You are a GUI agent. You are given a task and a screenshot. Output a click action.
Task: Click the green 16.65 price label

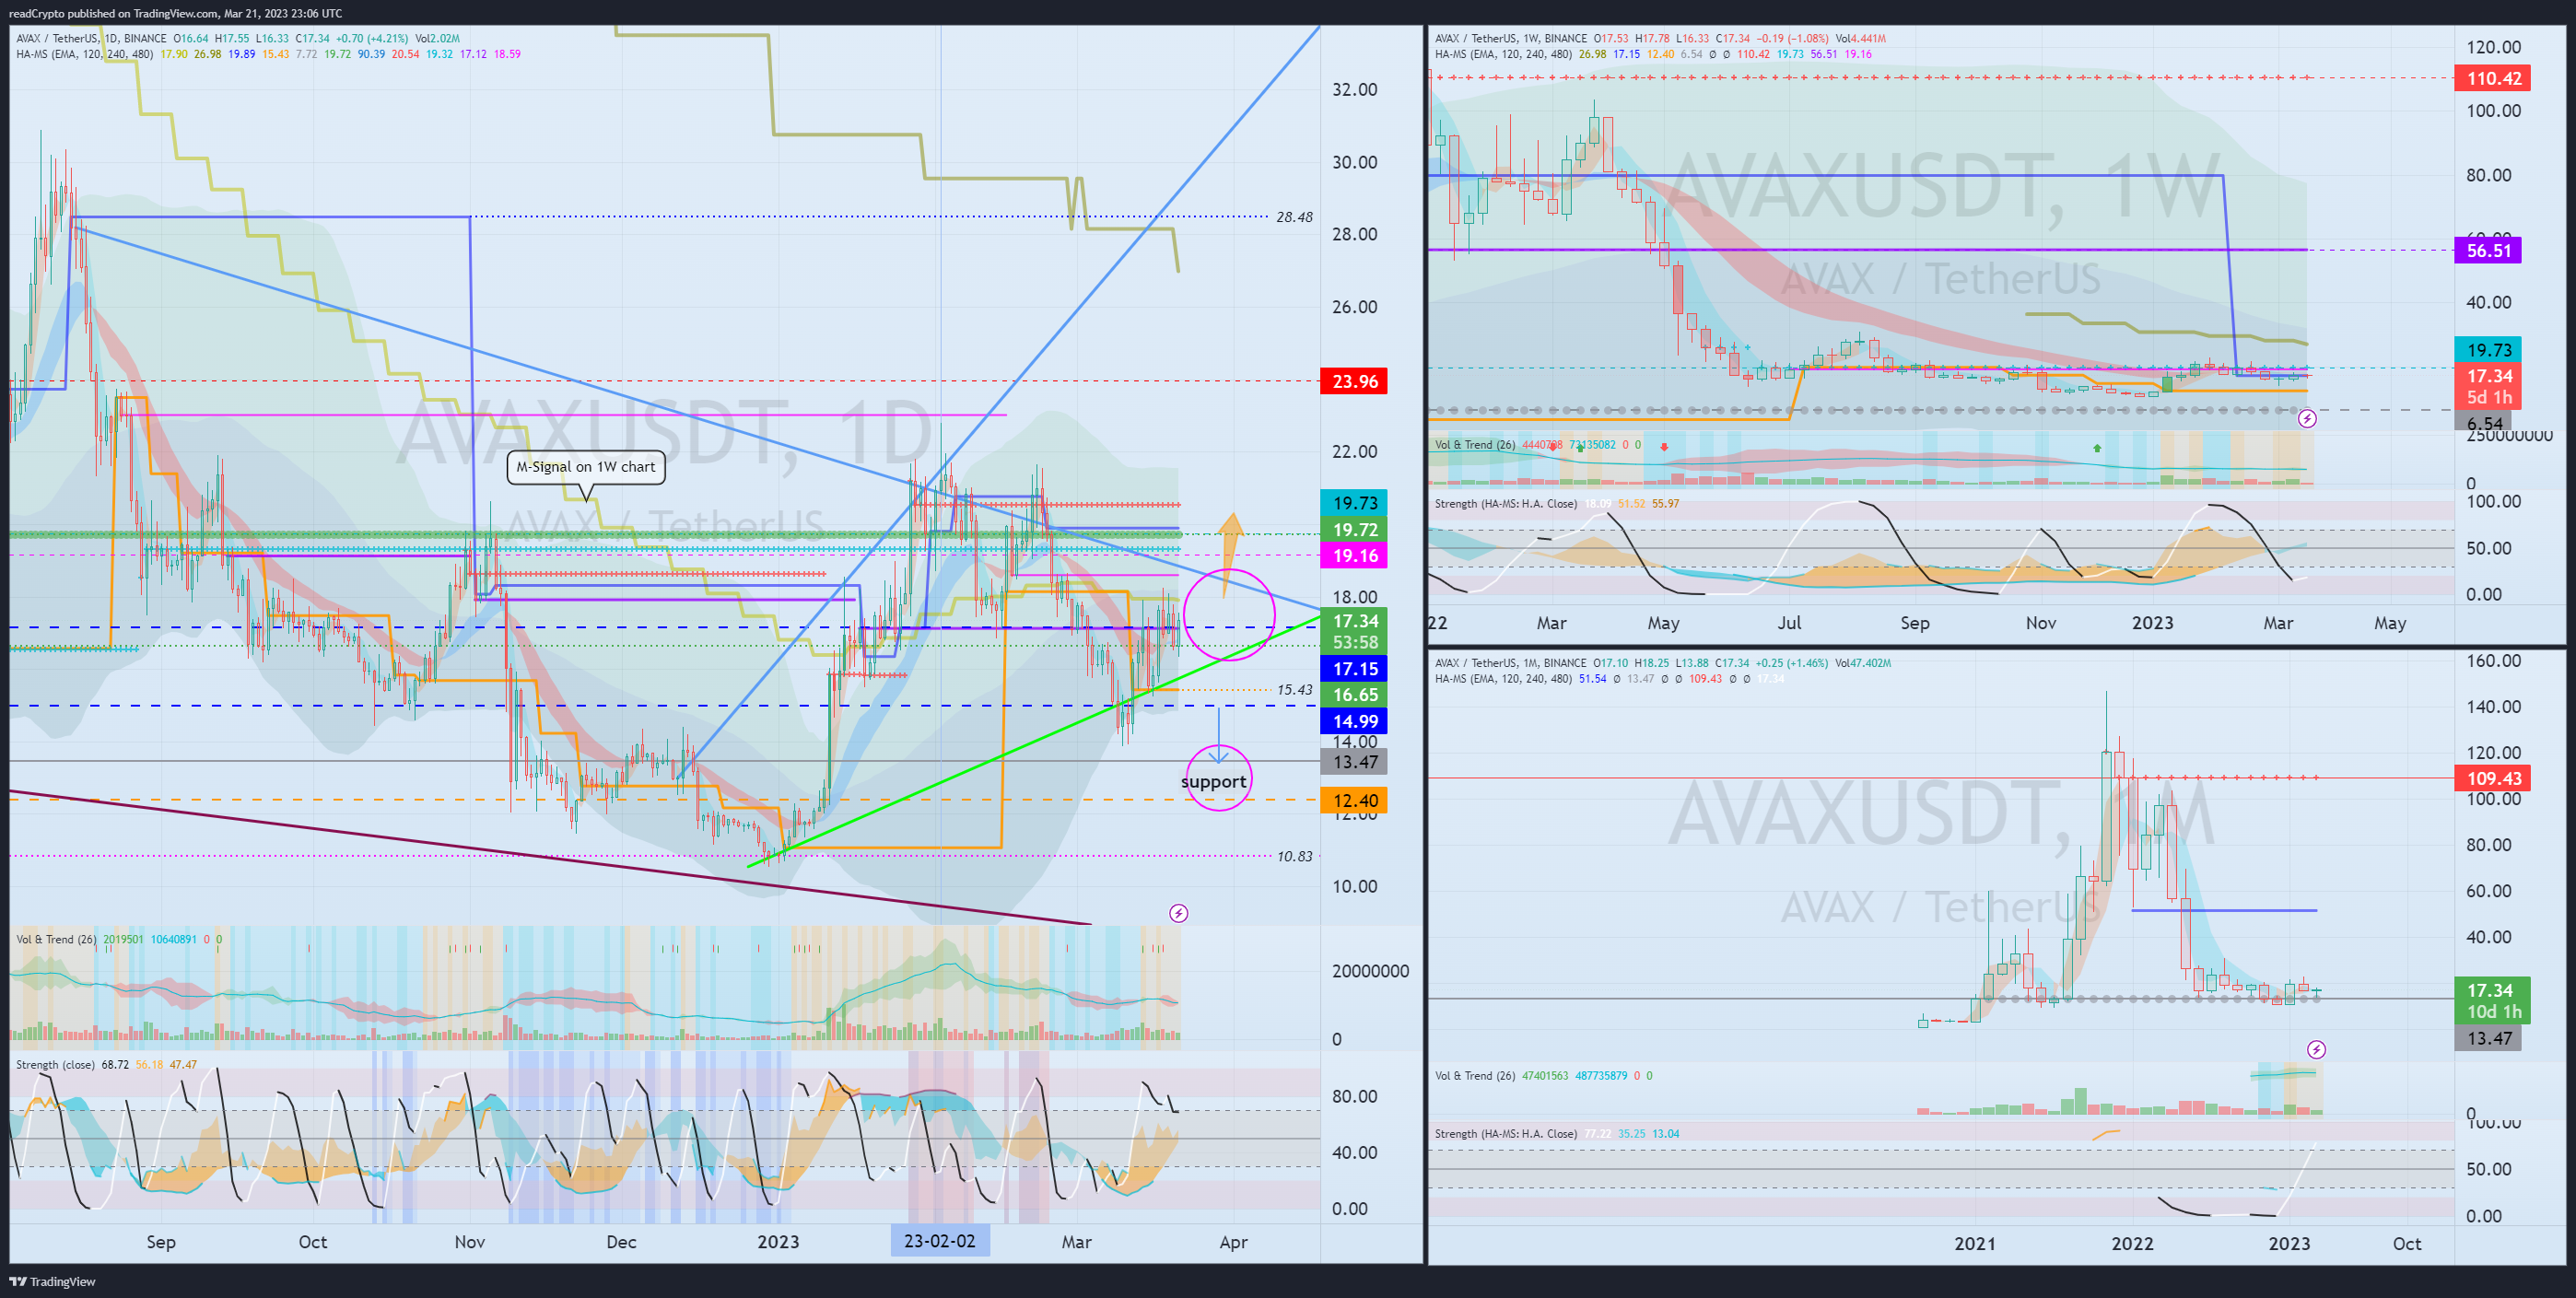coord(1354,694)
